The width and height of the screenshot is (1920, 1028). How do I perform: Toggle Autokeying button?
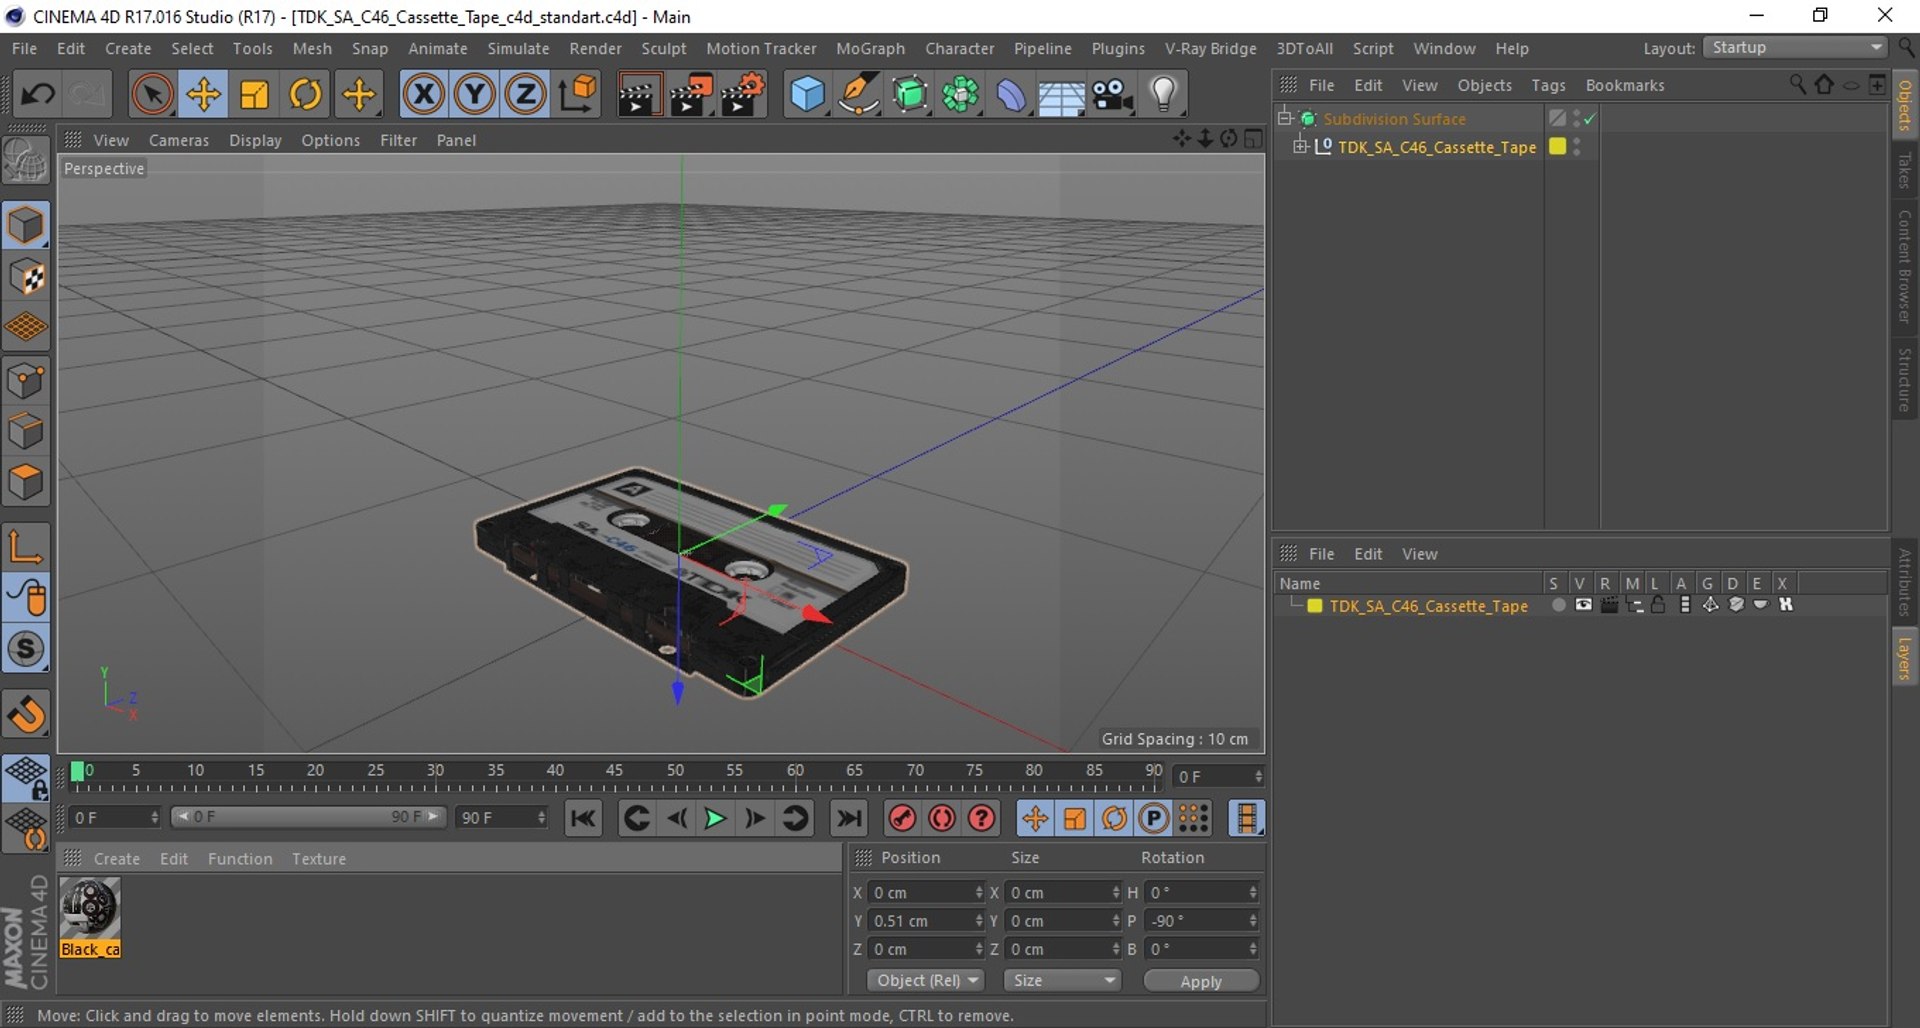coord(942,818)
